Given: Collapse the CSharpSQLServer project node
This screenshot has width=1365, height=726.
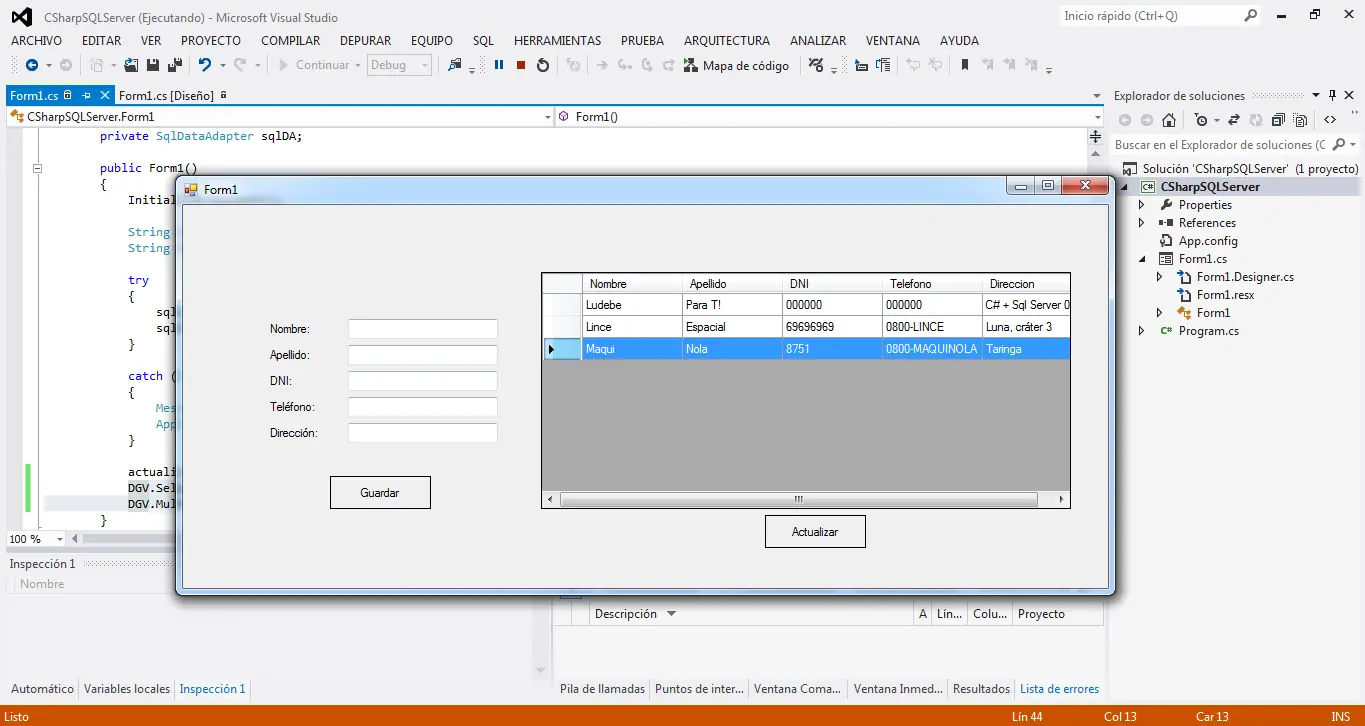Looking at the screenshot, I should [1124, 187].
